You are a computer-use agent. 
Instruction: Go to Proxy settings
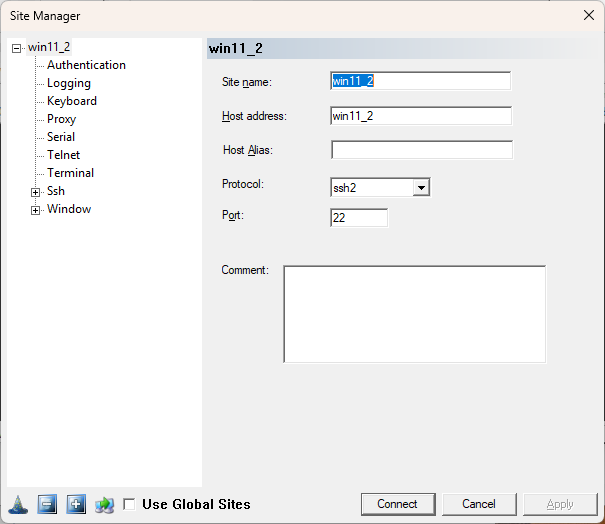coord(61,119)
